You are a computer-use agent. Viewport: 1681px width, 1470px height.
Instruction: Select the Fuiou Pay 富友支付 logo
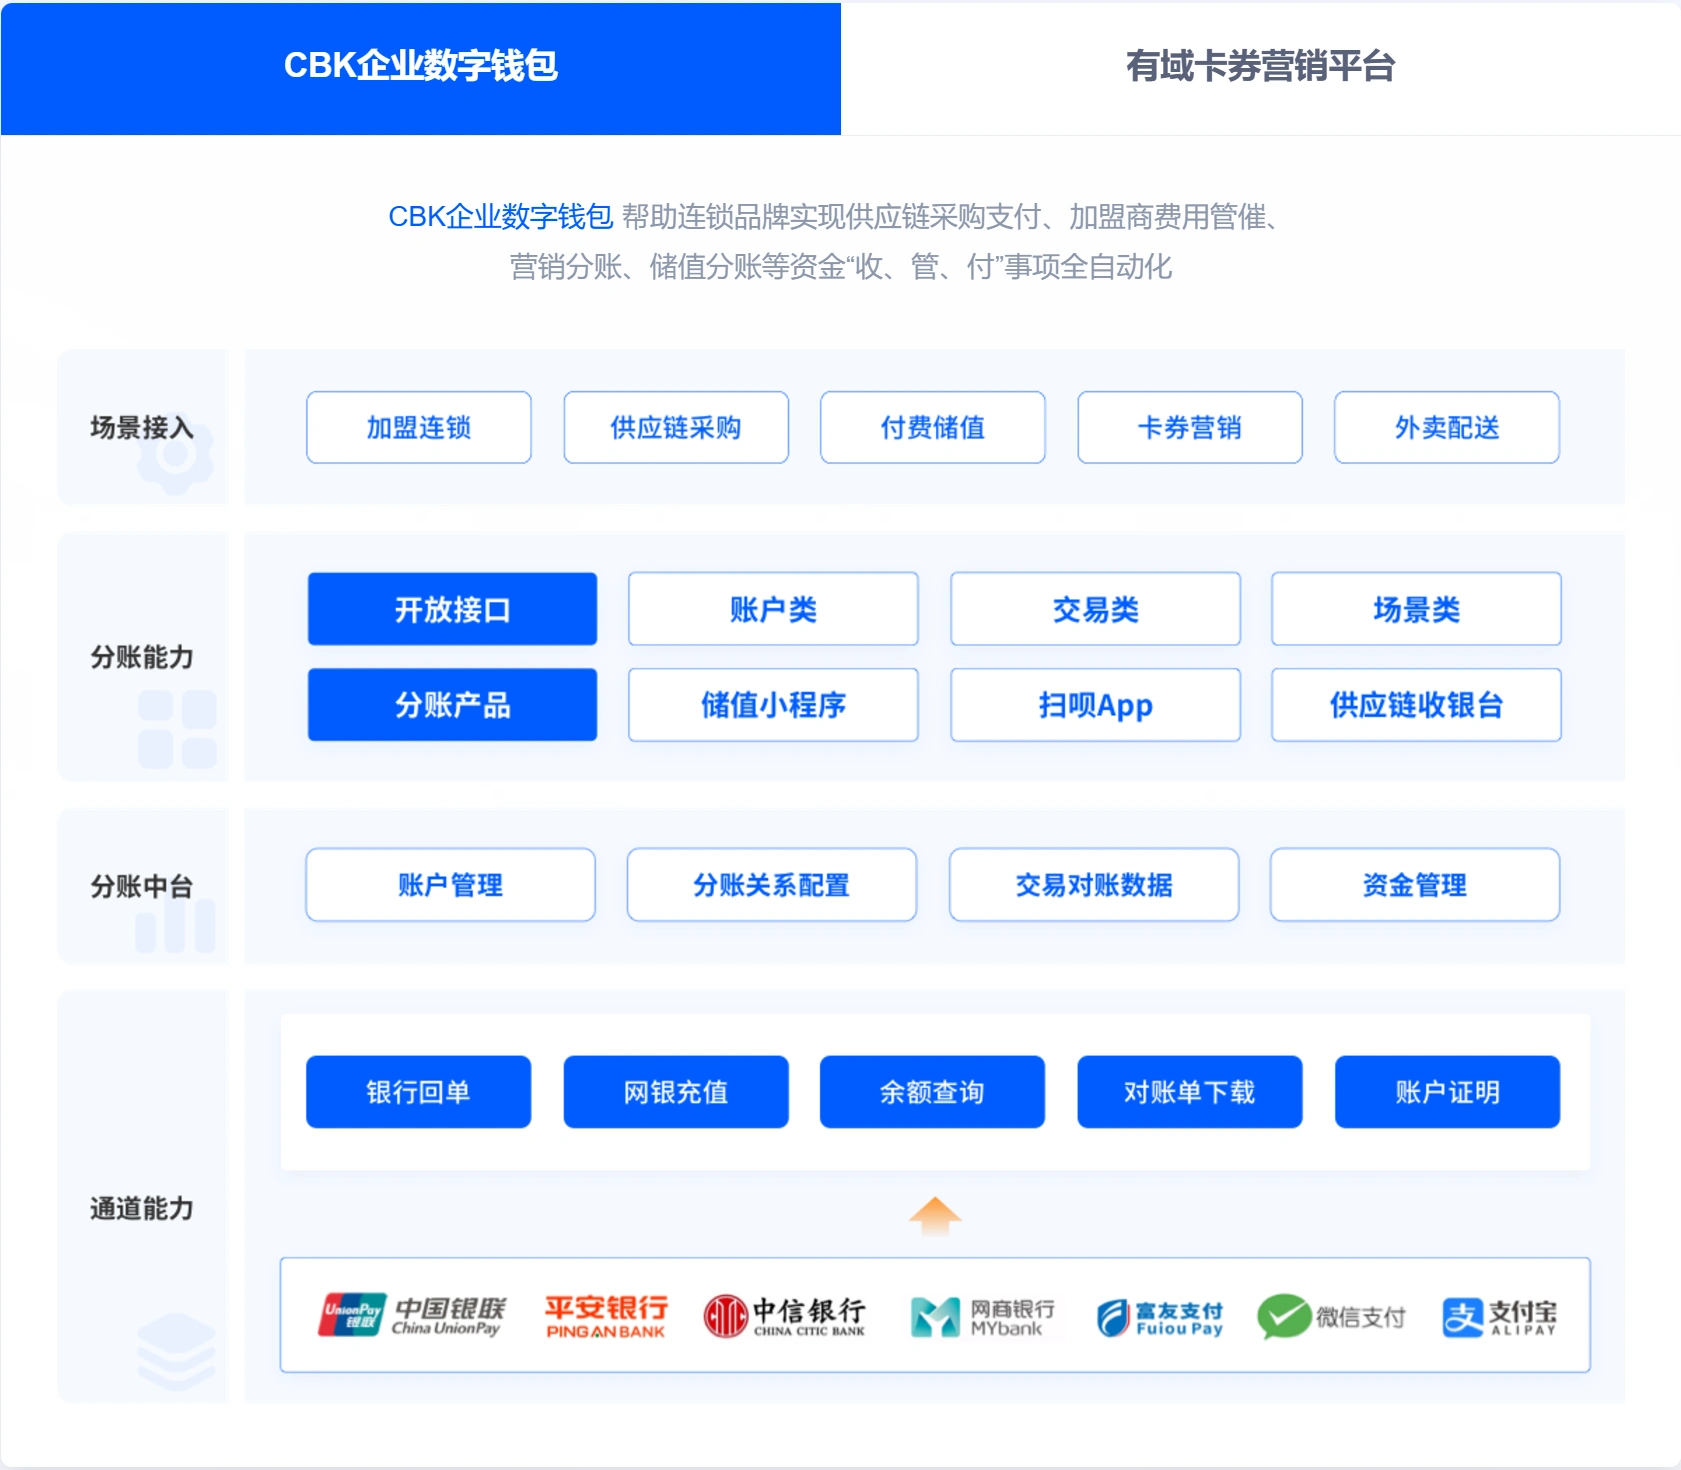point(1160,1318)
